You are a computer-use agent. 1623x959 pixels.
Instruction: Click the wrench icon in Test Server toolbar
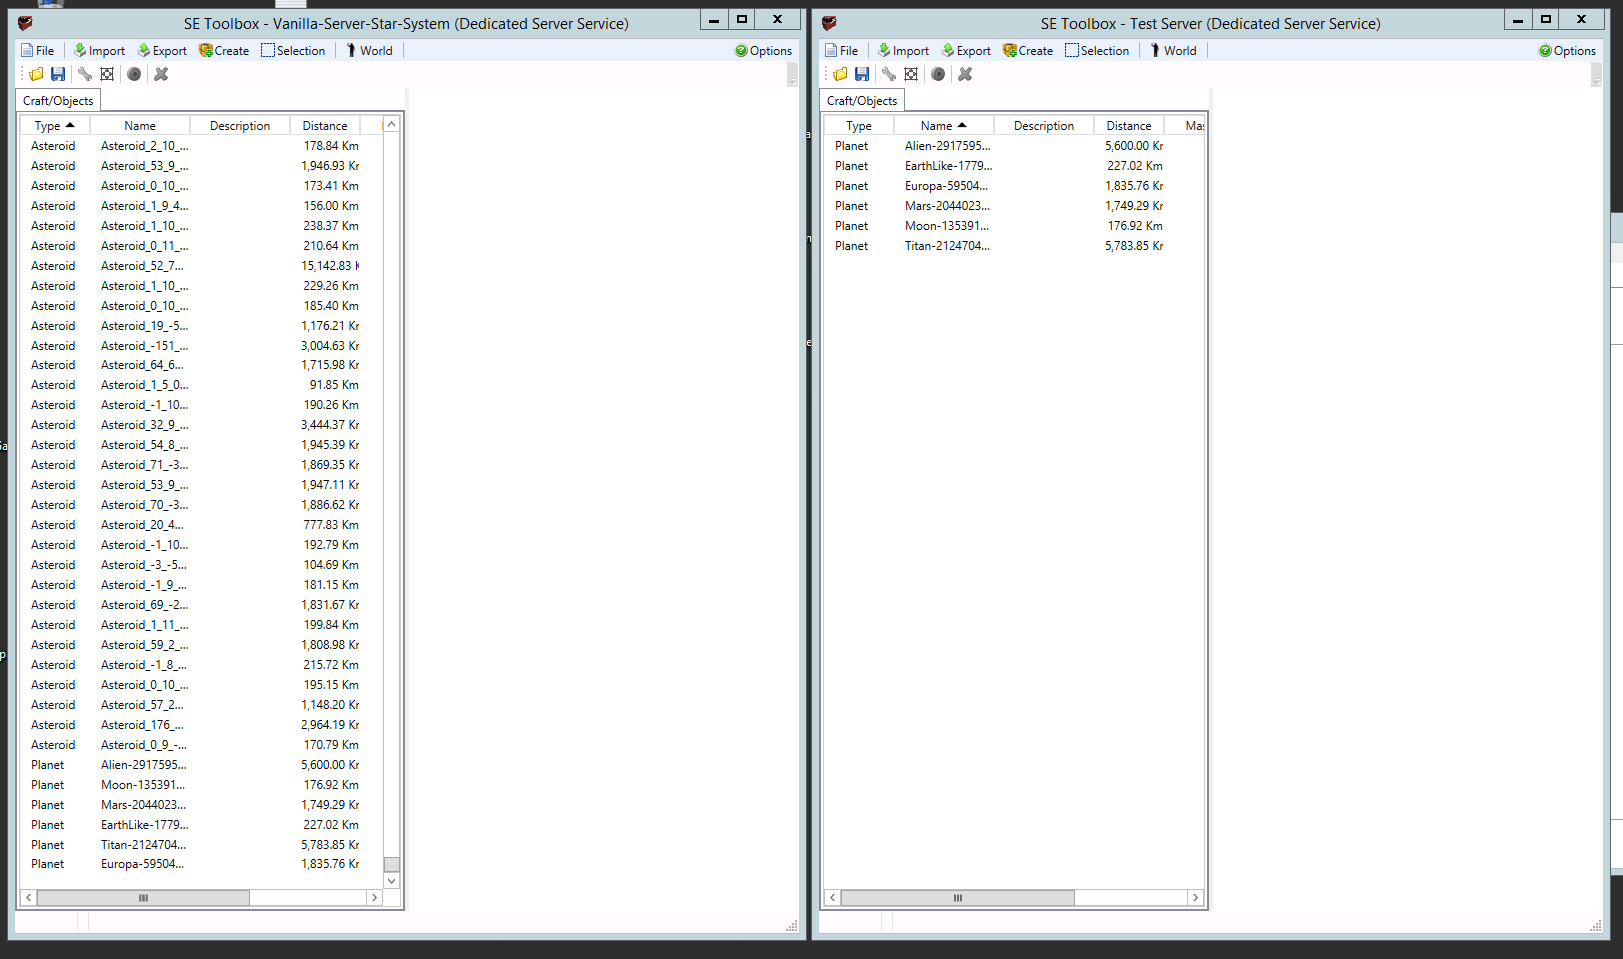pos(889,74)
